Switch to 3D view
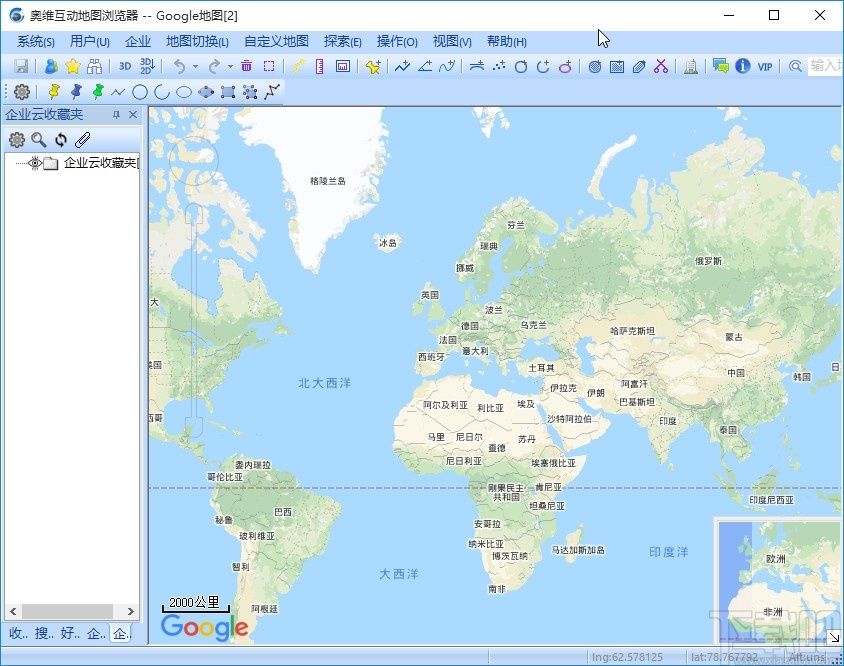 (125, 66)
